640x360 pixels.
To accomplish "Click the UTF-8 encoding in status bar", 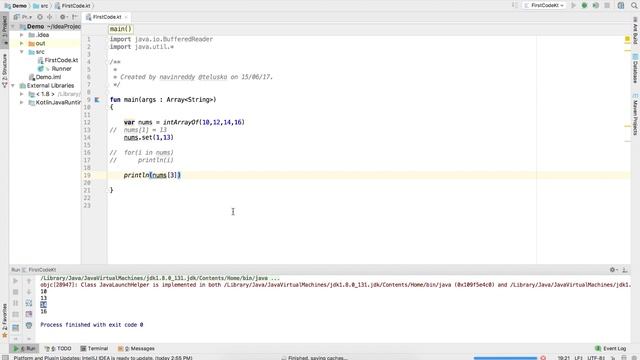I will tap(596, 358).
